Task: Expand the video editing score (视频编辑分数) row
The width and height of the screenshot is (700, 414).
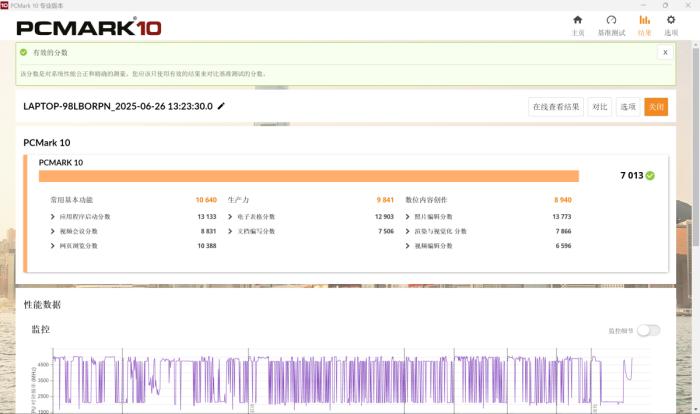Action: pos(408,245)
